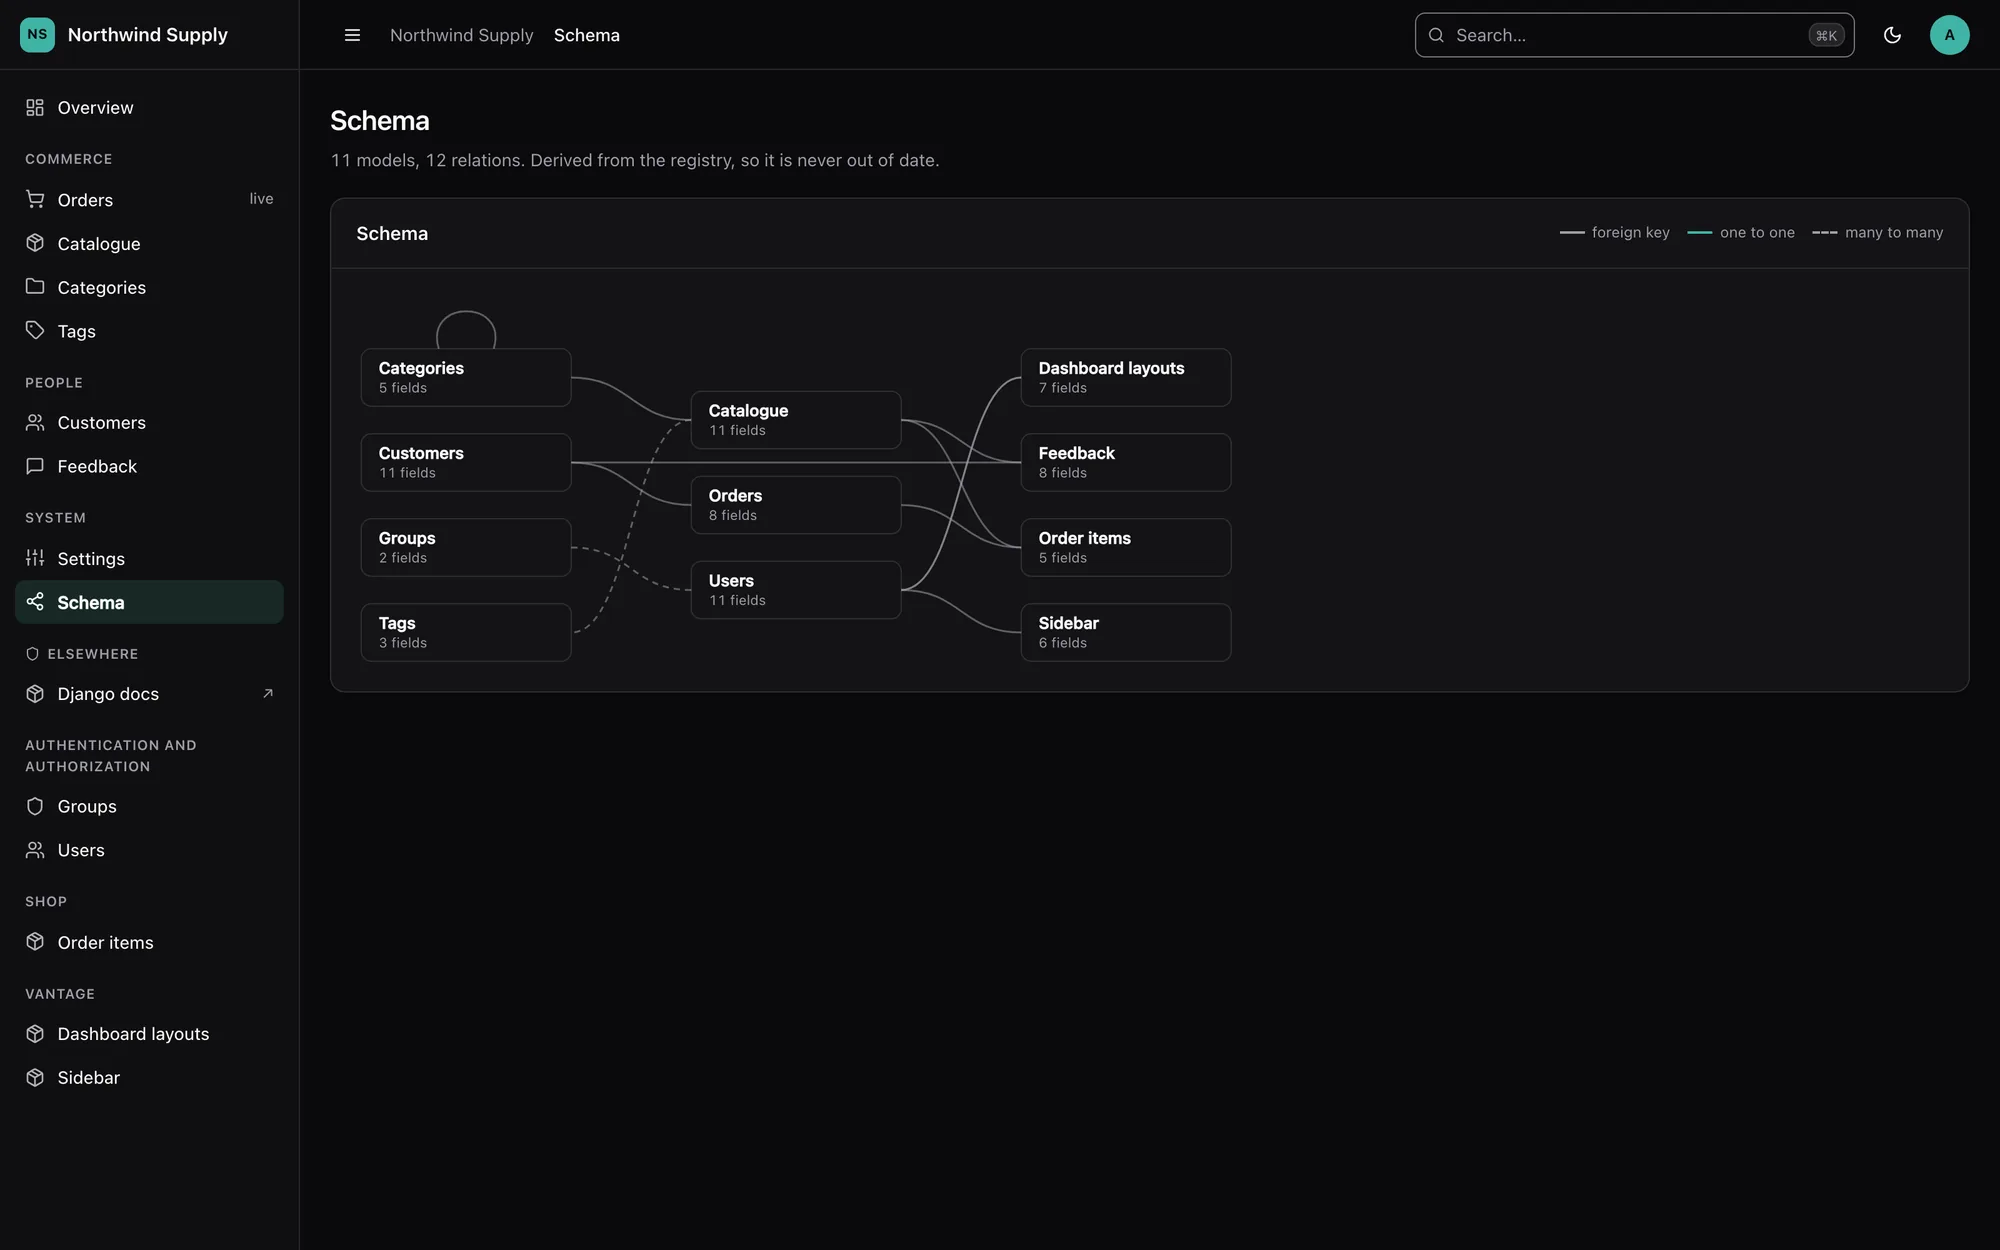Screen dimensions: 2000x1250
Task: Click the Order items box icon
Action: [35, 942]
